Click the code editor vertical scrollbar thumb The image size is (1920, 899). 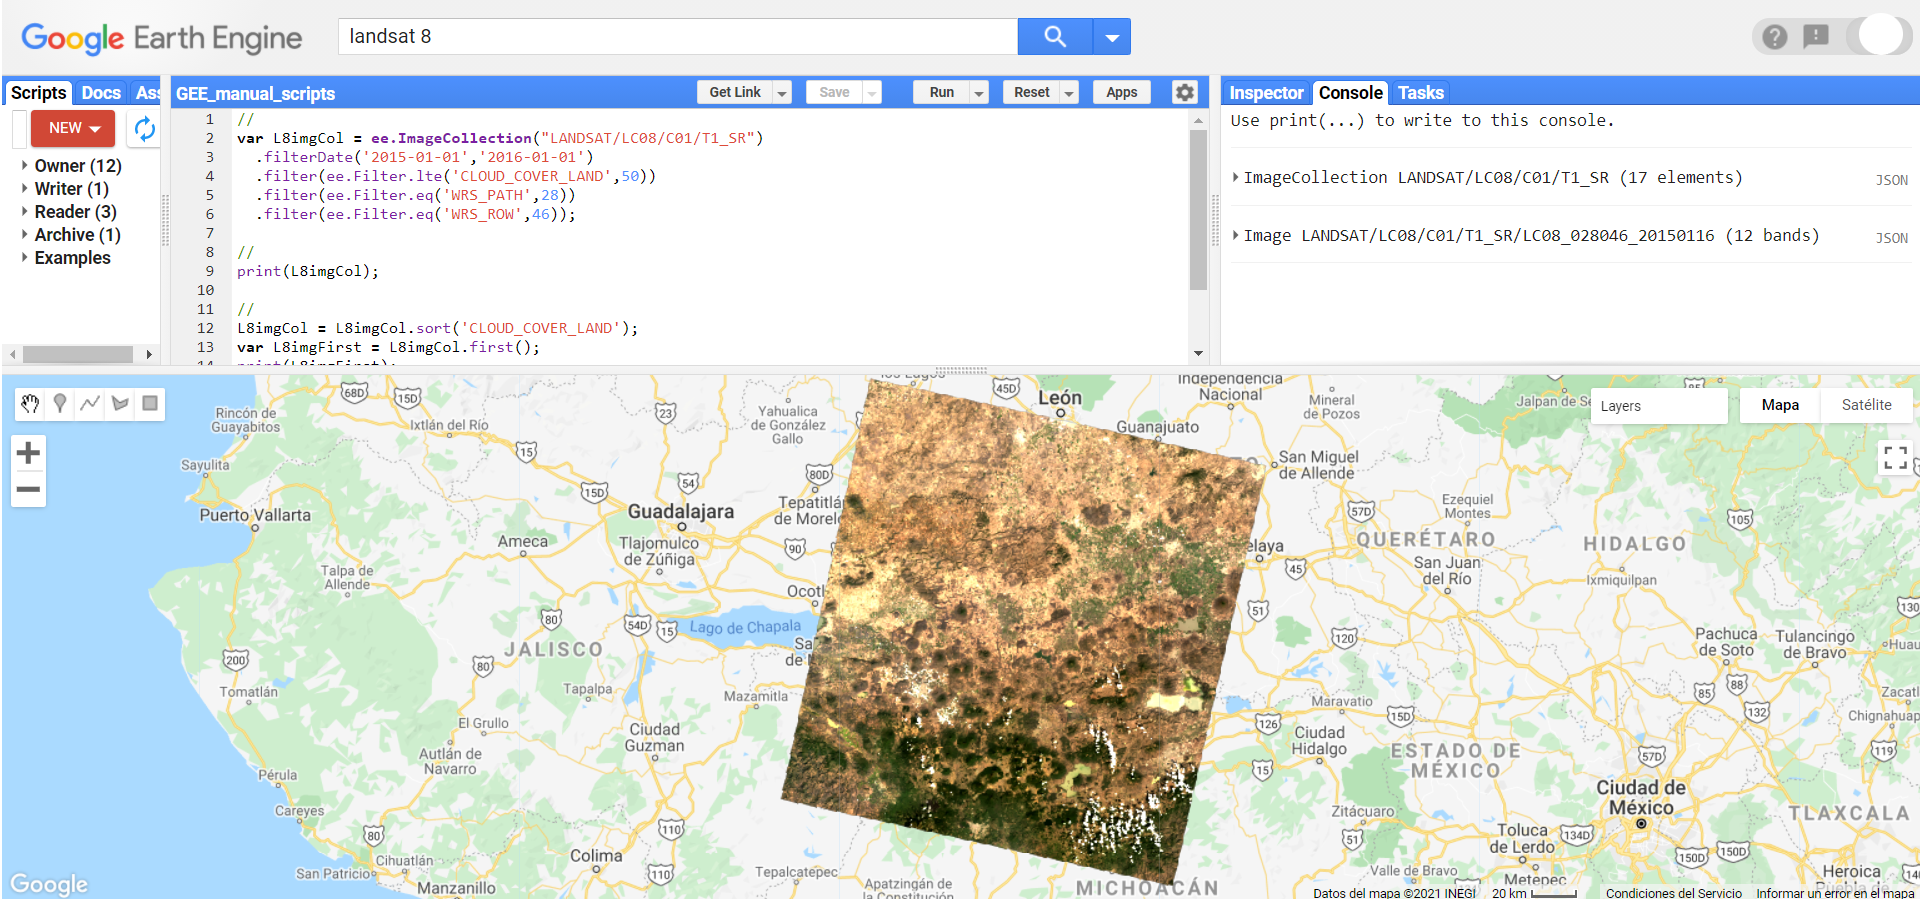click(1198, 210)
